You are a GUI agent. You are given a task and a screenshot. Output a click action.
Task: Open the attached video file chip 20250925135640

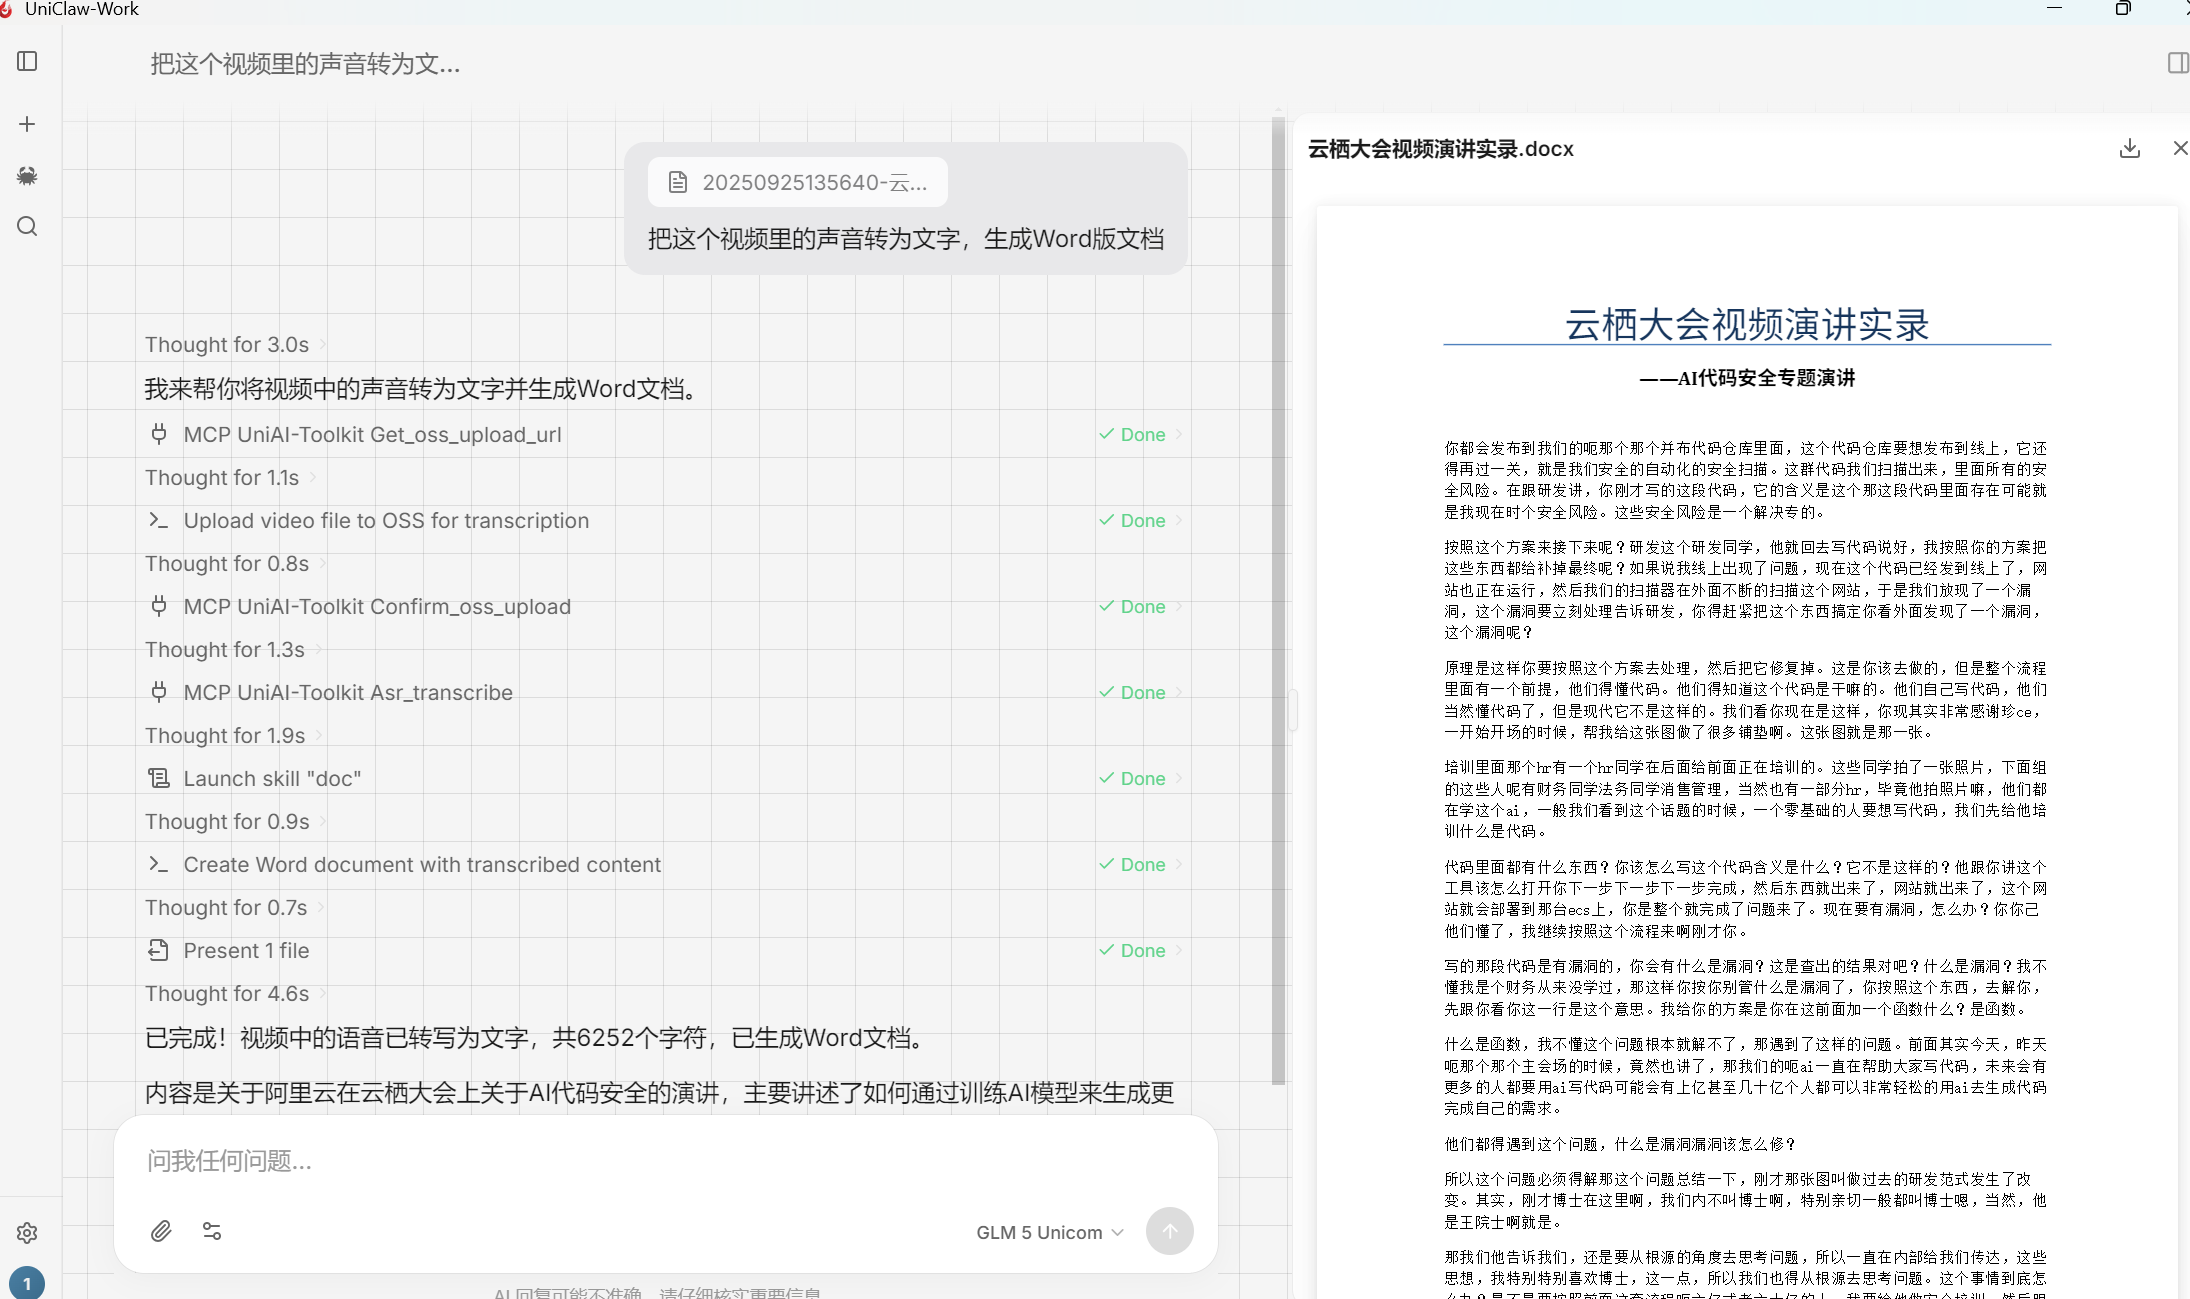point(798,182)
